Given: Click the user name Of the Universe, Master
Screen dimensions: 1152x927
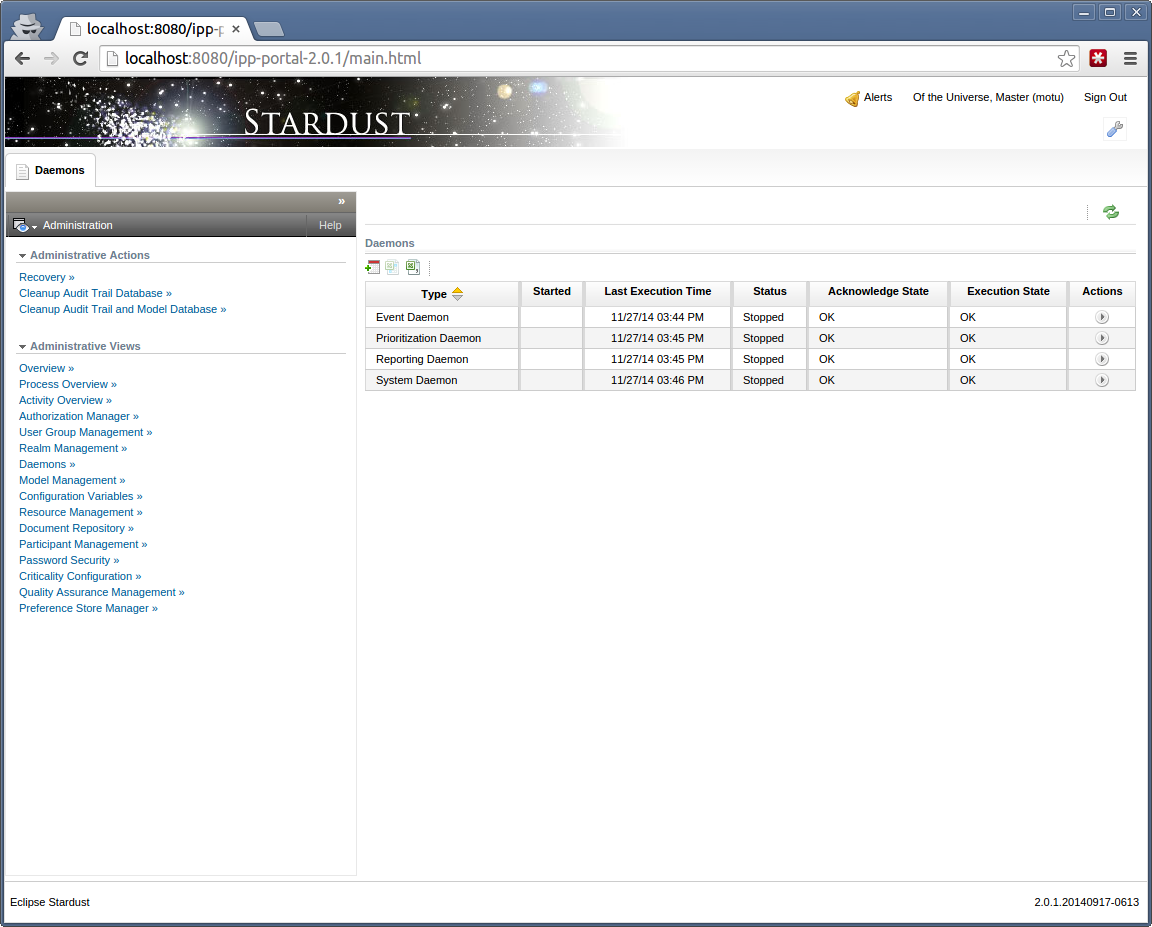Looking at the screenshot, I should 988,98.
